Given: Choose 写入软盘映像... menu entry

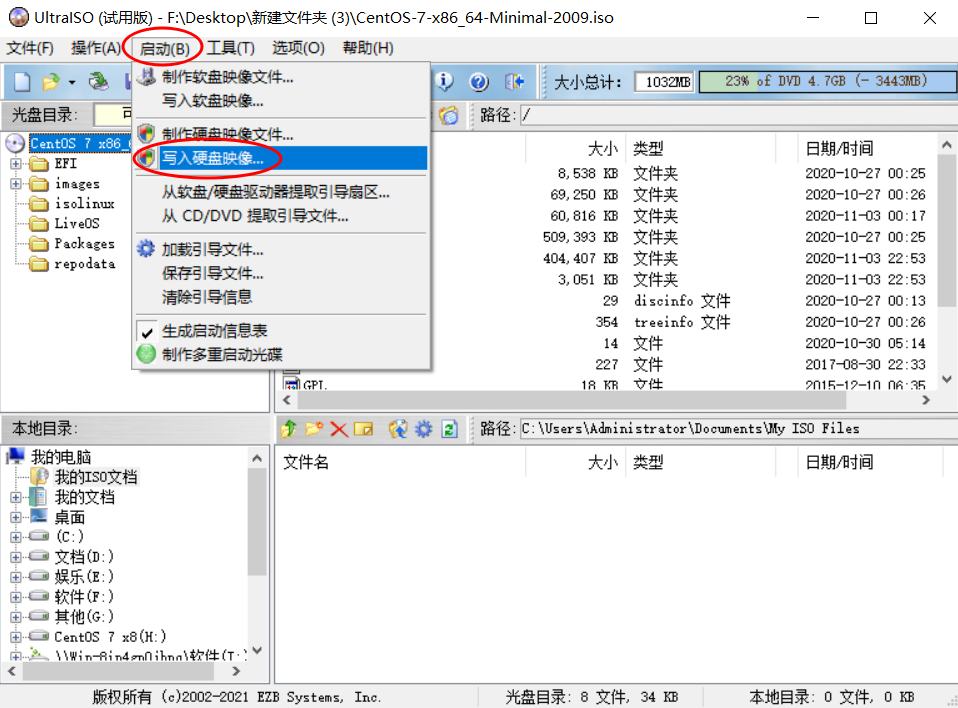Looking at the screenshot, I should (282, 101).
